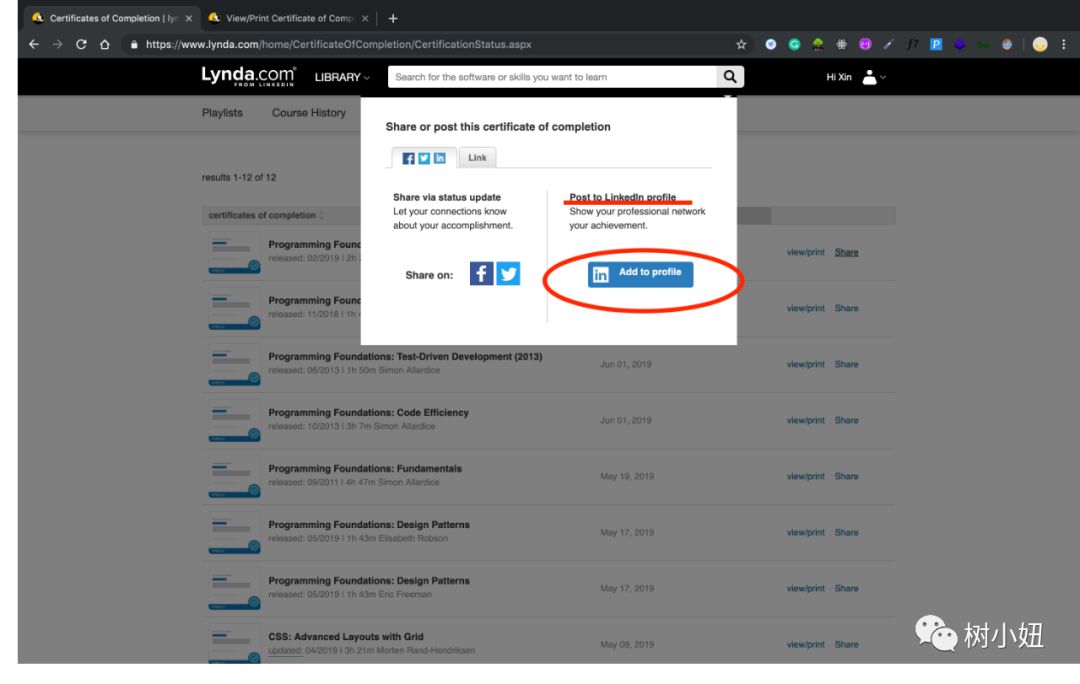This screenshot has width=1080, height=684.
Task: Click the address bar URL
Action: tap(338, 44)
